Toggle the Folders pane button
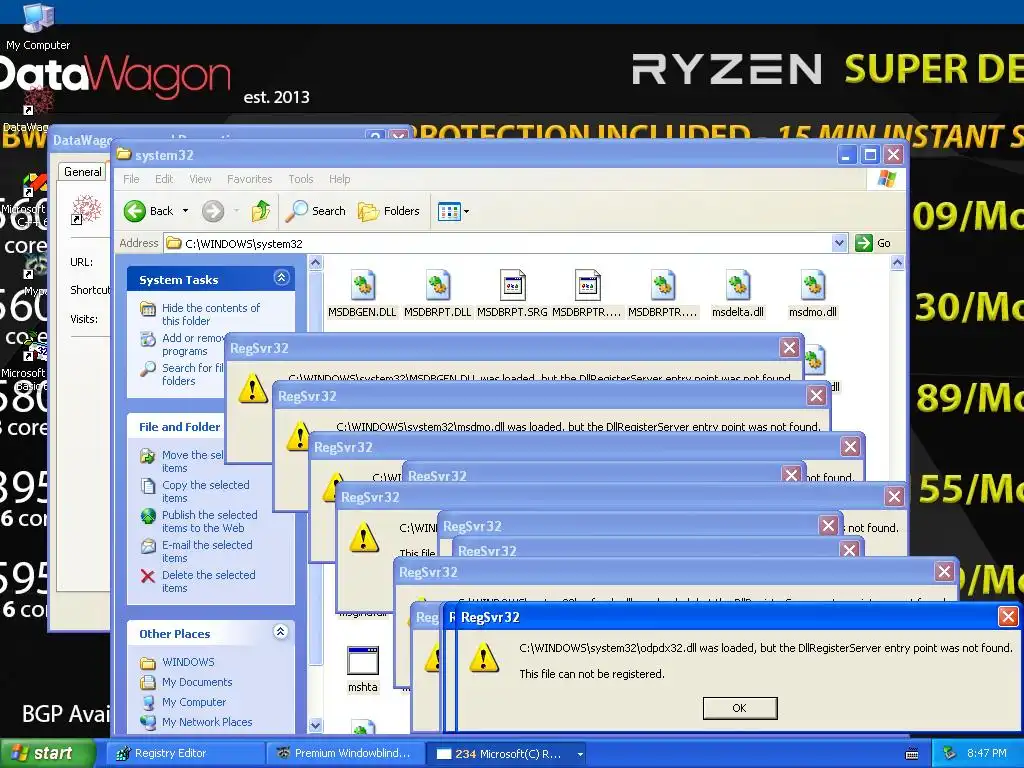Image resolution: width=1024 pixels, height=768 pixels. pyautogui.click(x=389, y=211)
